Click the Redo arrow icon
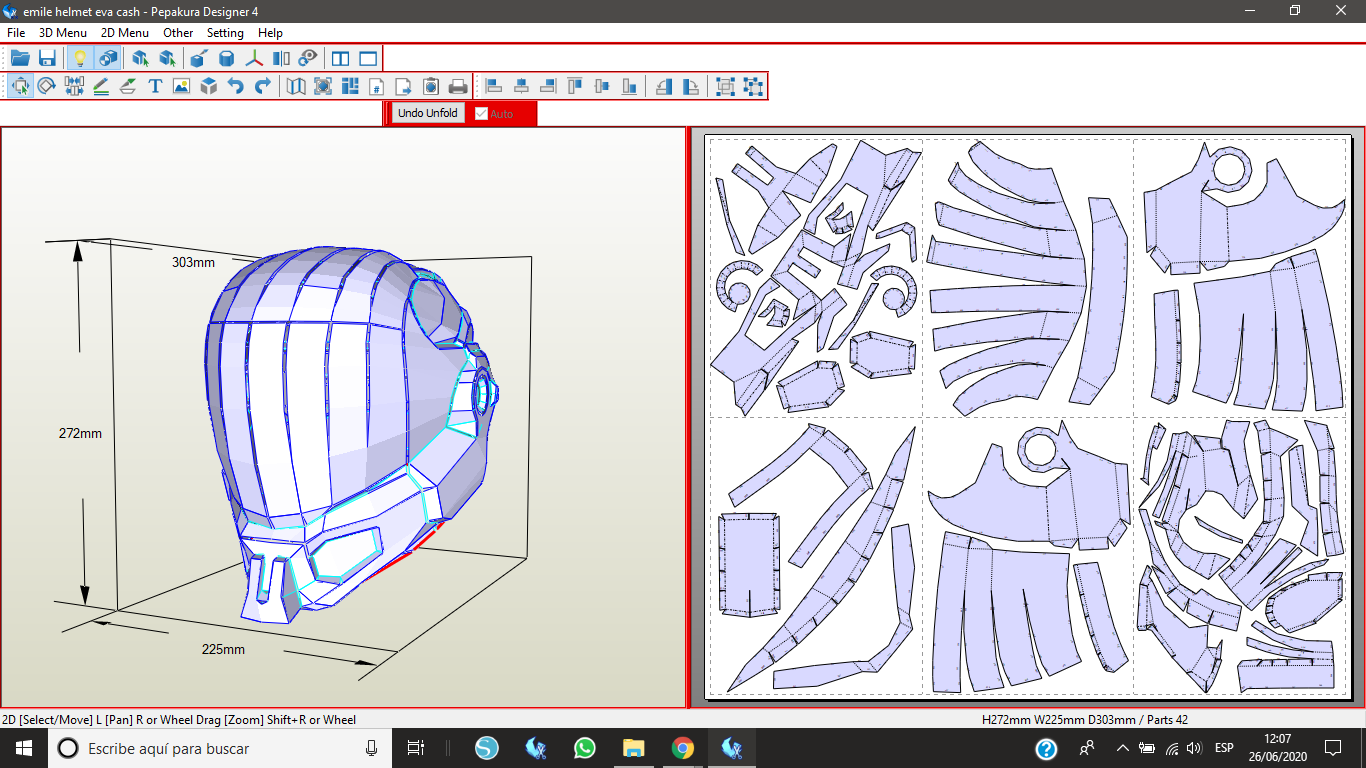Screen dimensions: 1366x768 coord(262,86)
